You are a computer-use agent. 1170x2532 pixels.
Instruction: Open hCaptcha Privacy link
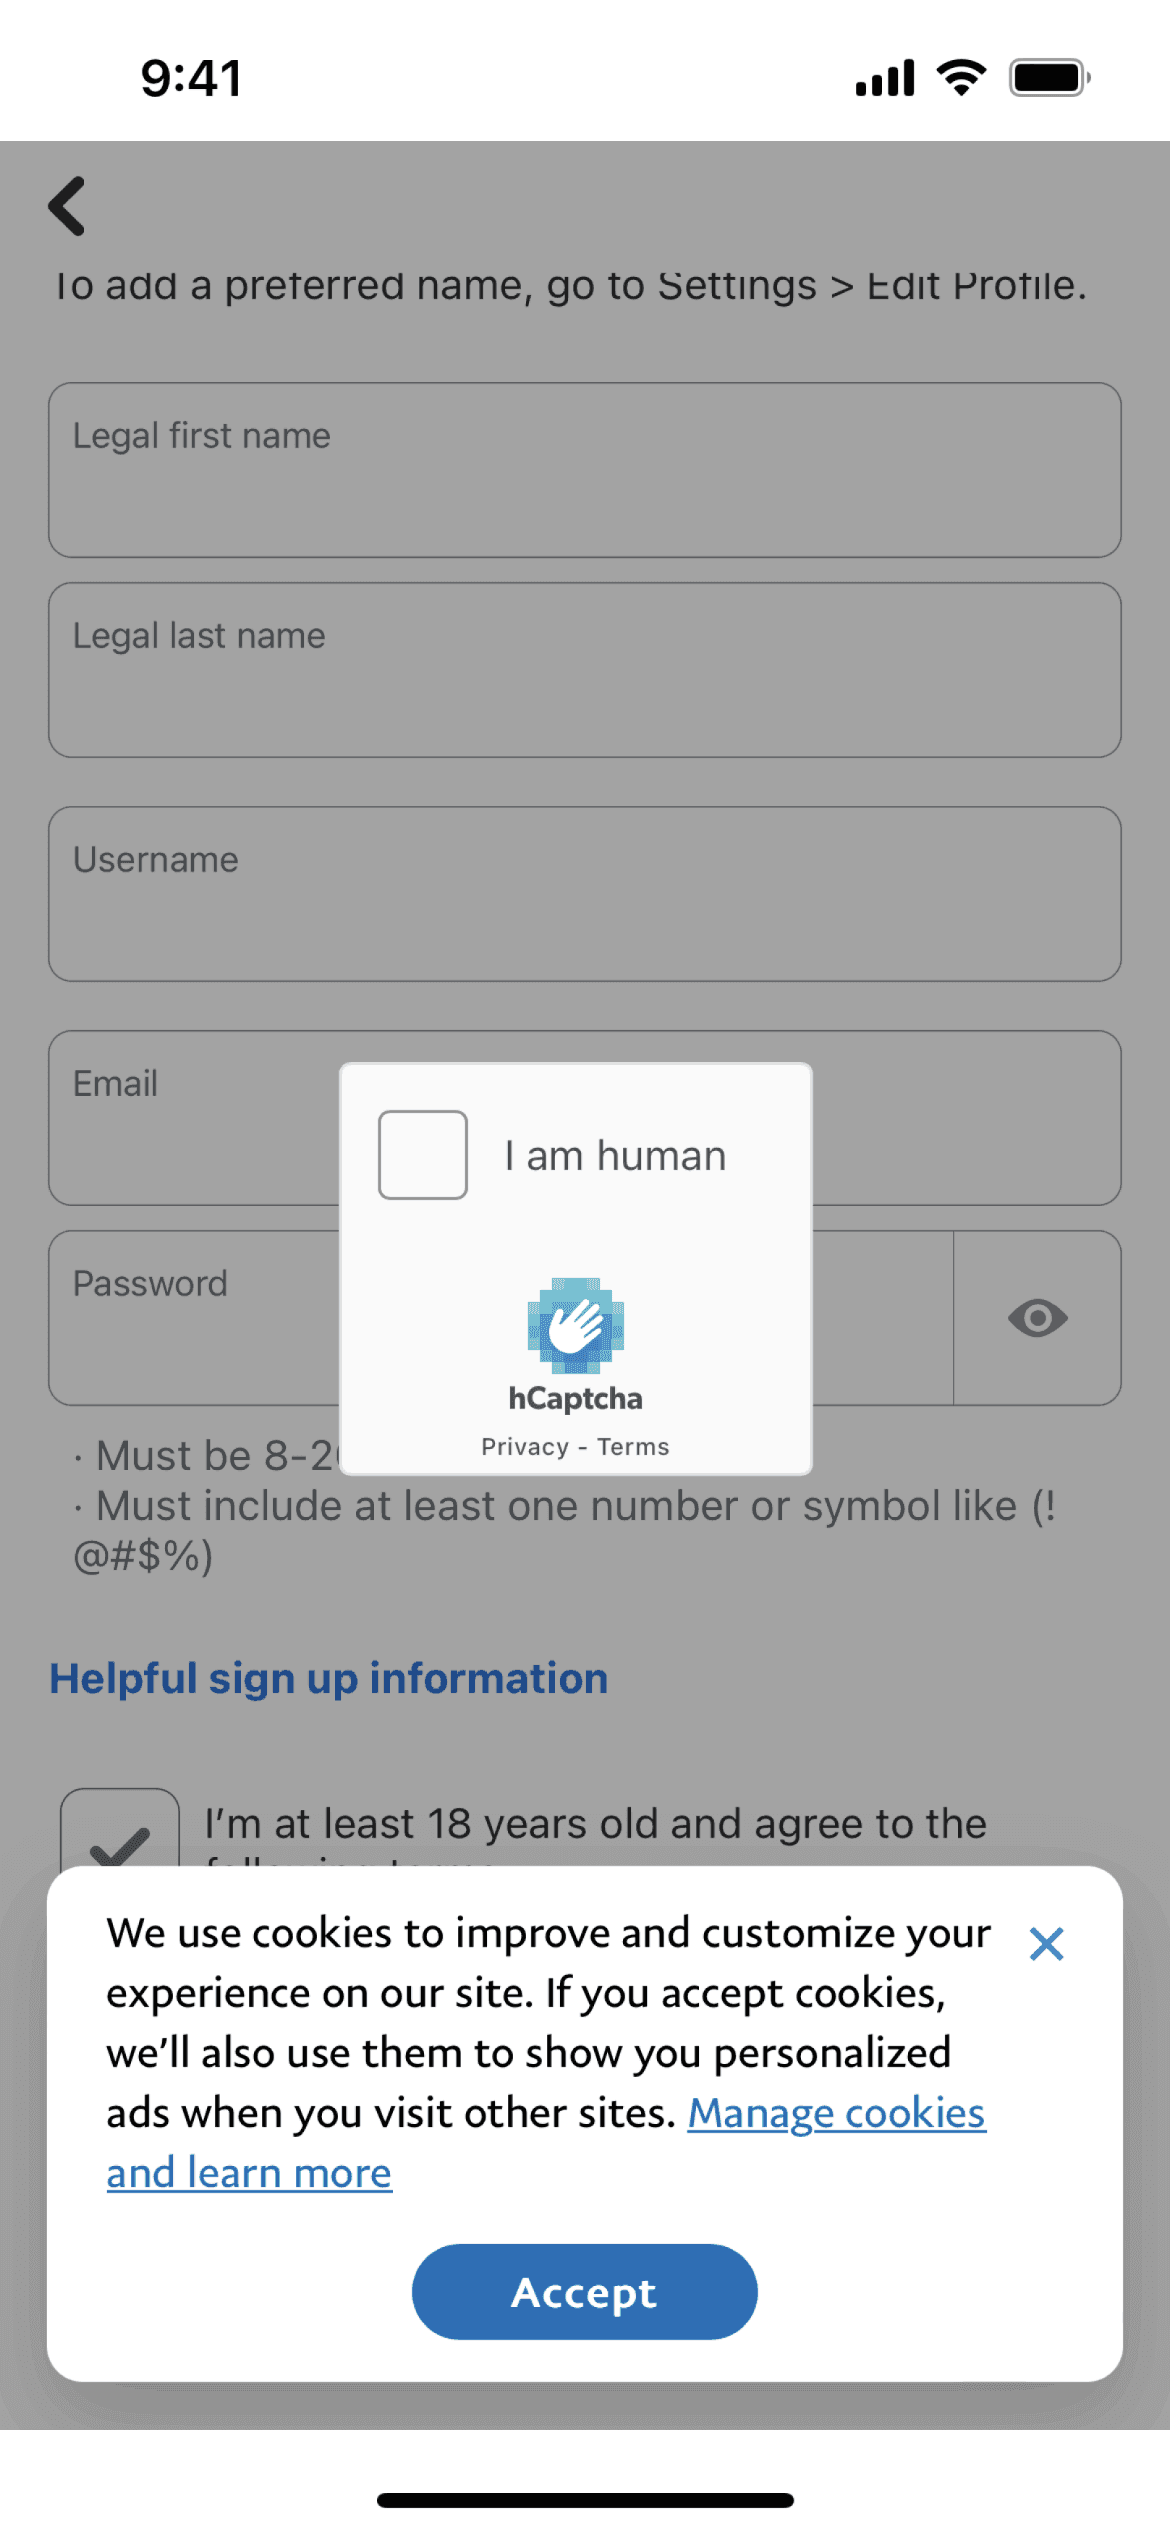(x=525, y=1447)
